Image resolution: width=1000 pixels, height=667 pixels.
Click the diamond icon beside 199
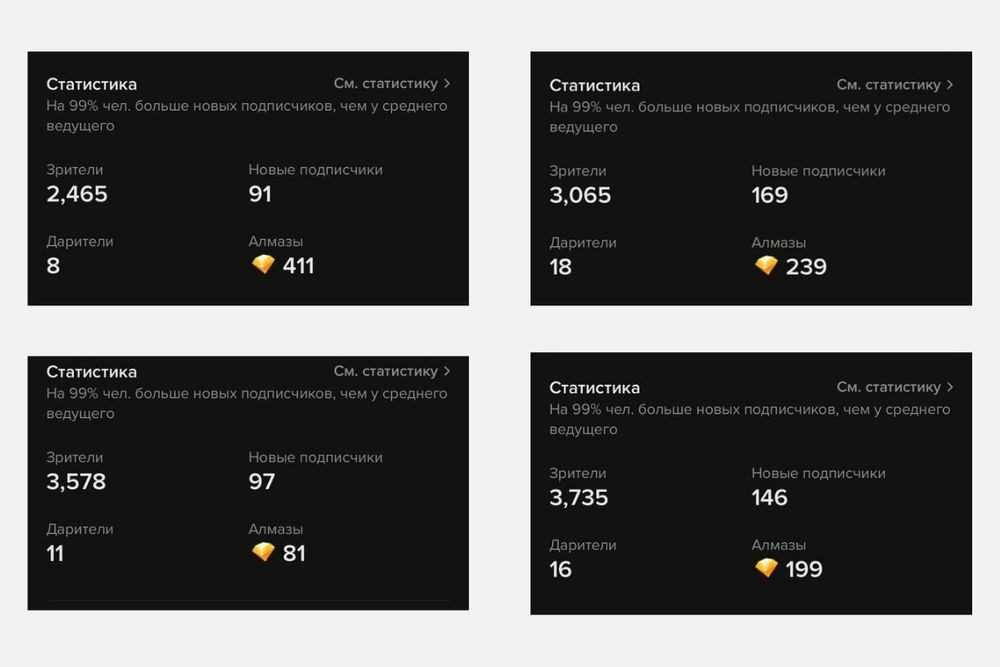(766, 568)
